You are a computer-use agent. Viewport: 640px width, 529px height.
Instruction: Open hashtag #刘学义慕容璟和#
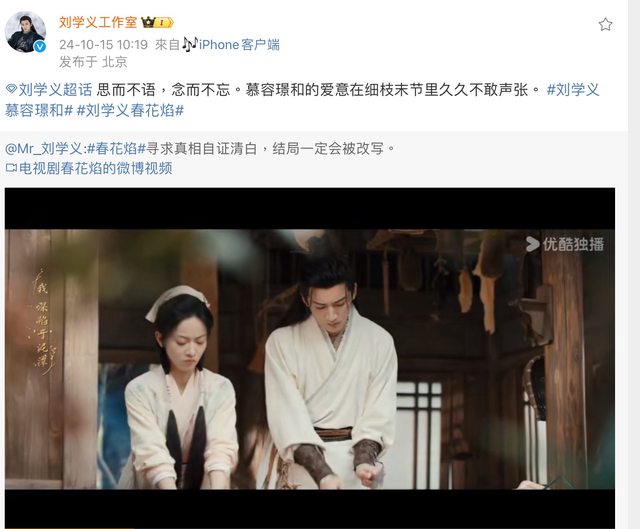(302, 100)
